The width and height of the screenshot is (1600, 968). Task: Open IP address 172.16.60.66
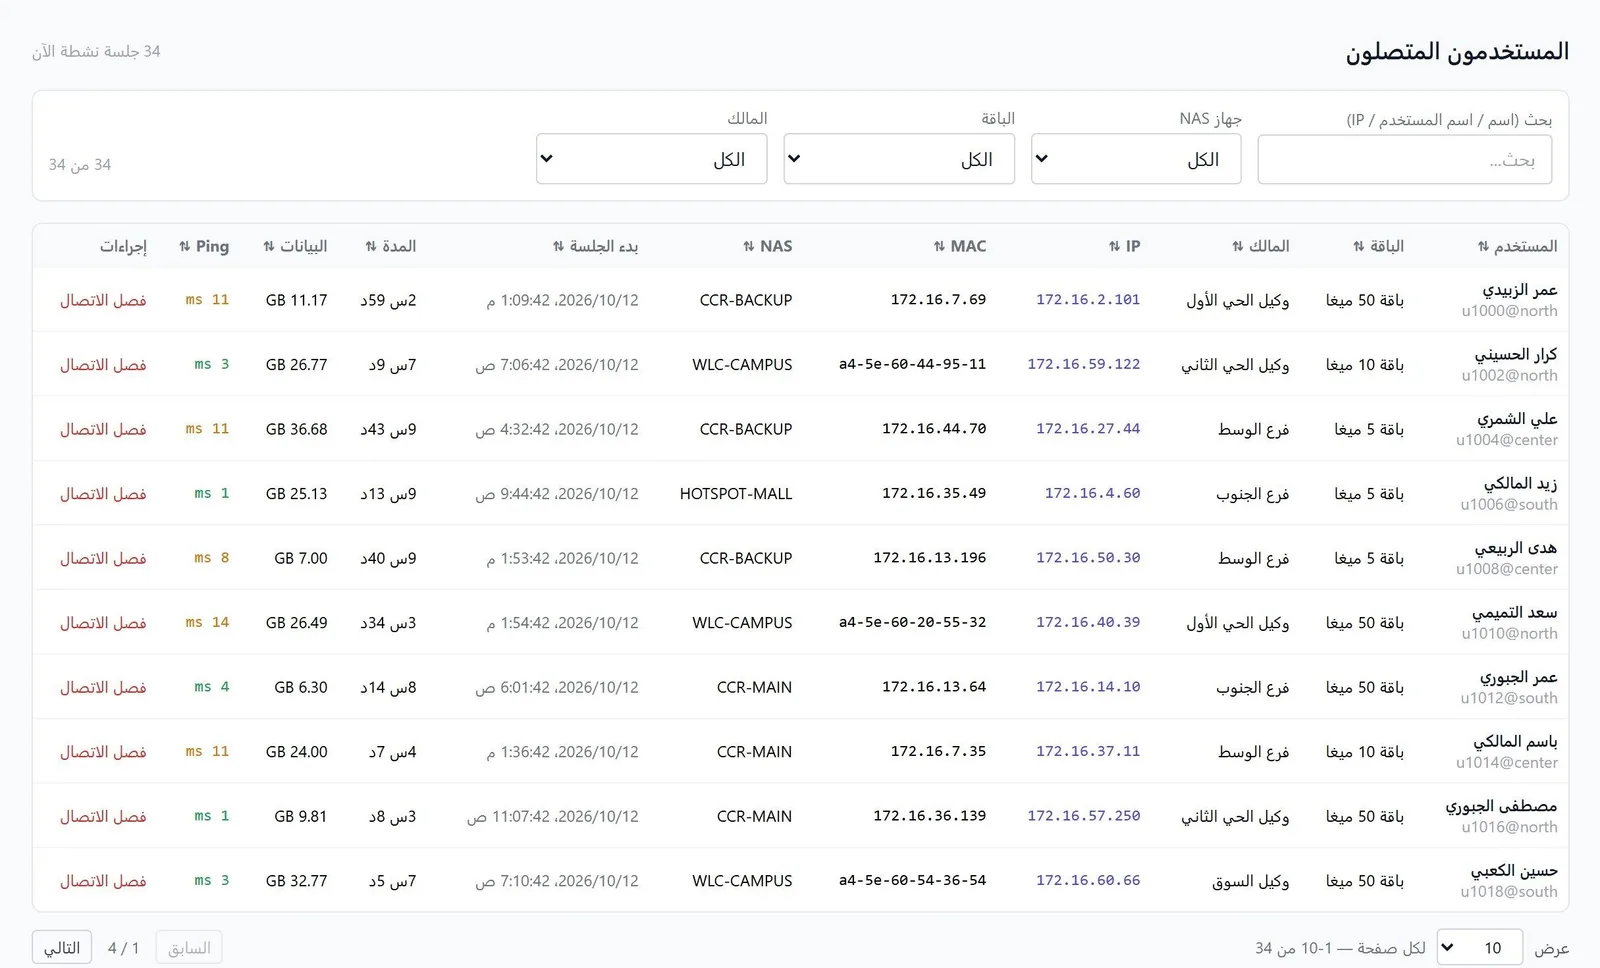[1088, 880]
